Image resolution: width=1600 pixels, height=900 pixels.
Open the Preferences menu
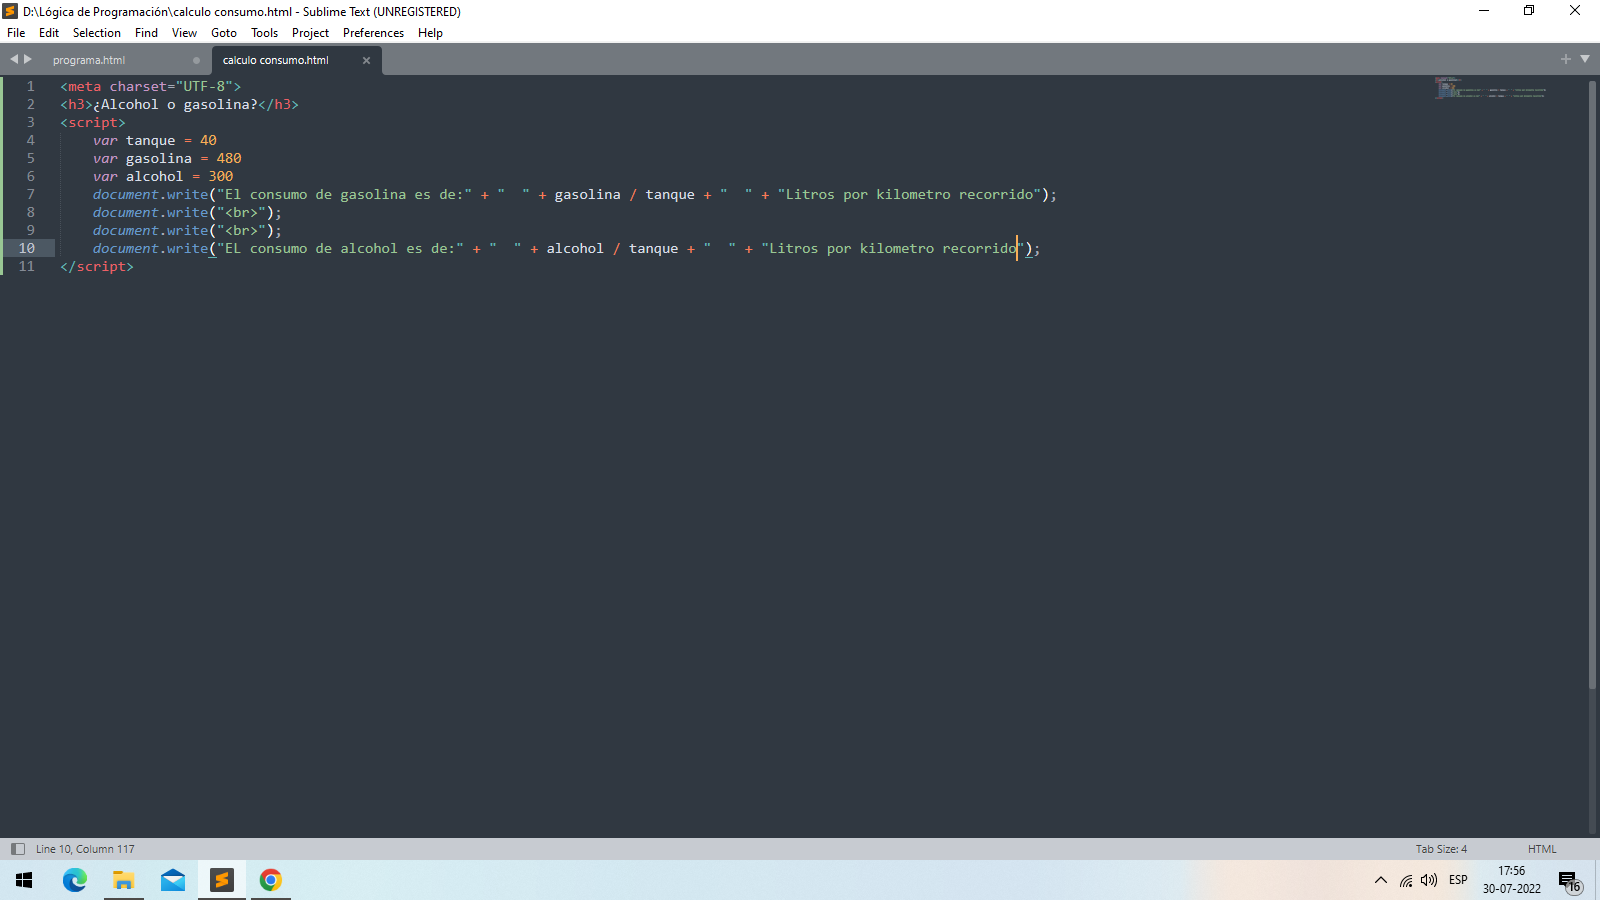tap(373, 33)
